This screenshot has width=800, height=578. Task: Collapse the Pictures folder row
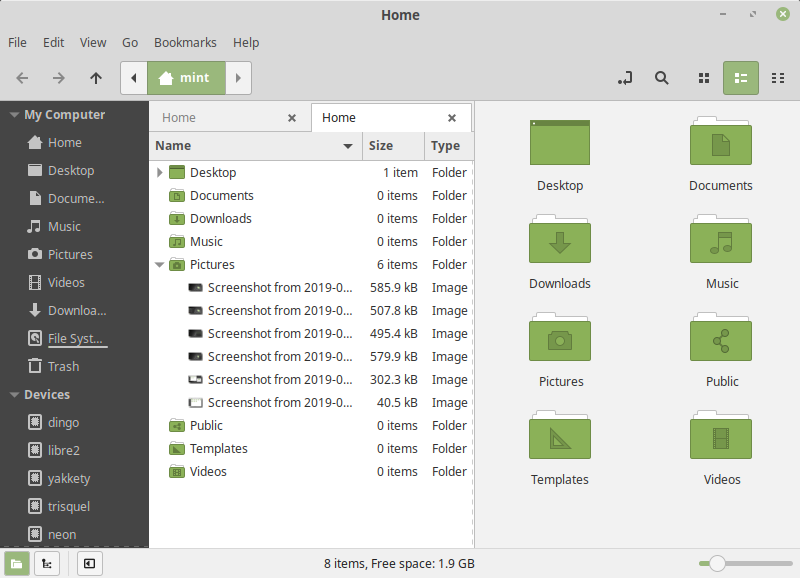click(159, 264)
